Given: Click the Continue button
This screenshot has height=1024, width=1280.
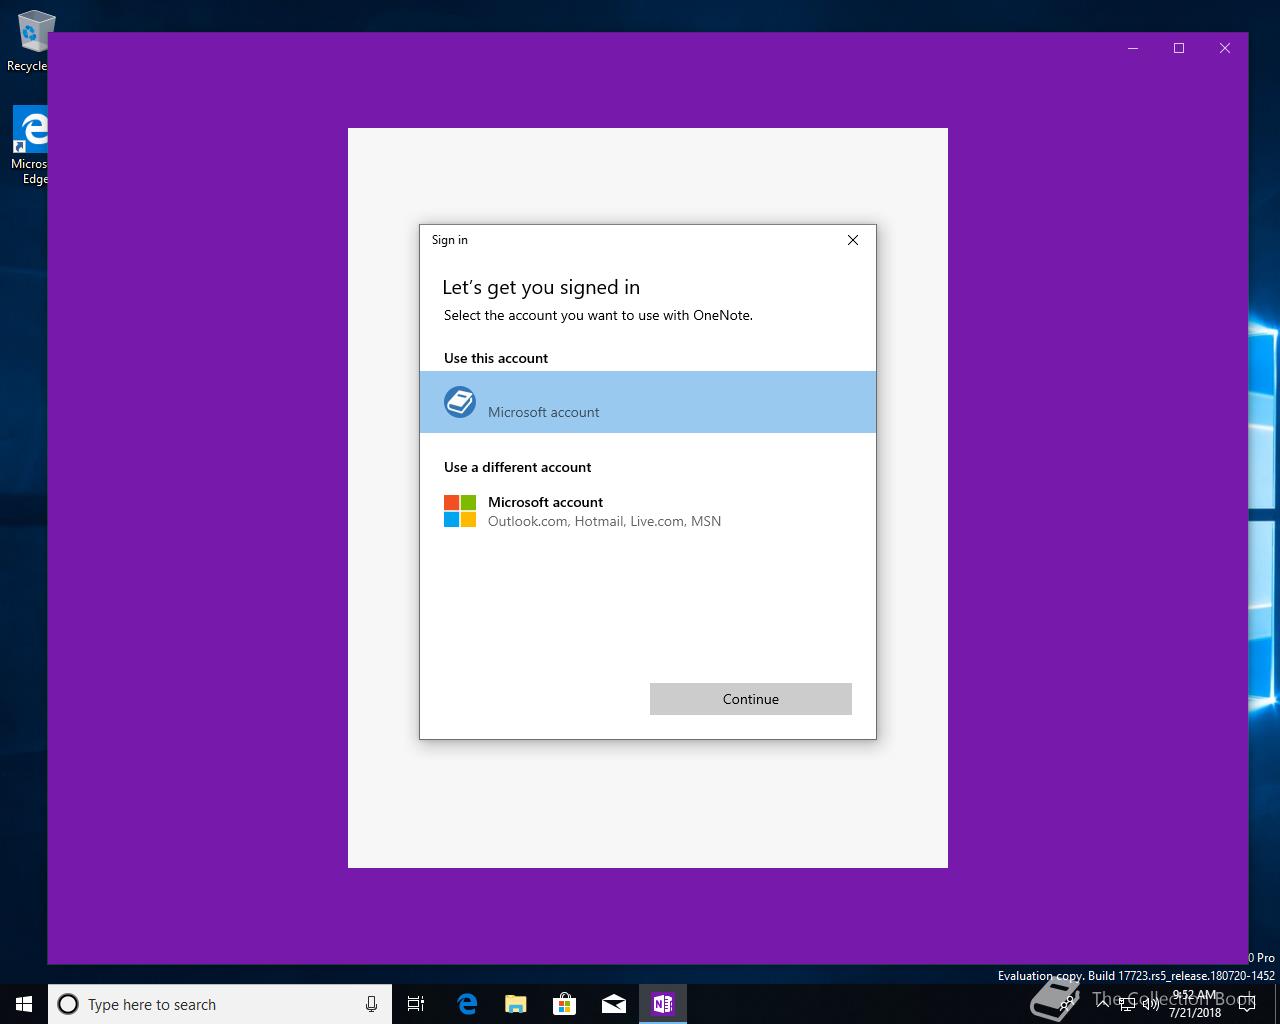Looking at the screenshot, I should tap(750, 699).
